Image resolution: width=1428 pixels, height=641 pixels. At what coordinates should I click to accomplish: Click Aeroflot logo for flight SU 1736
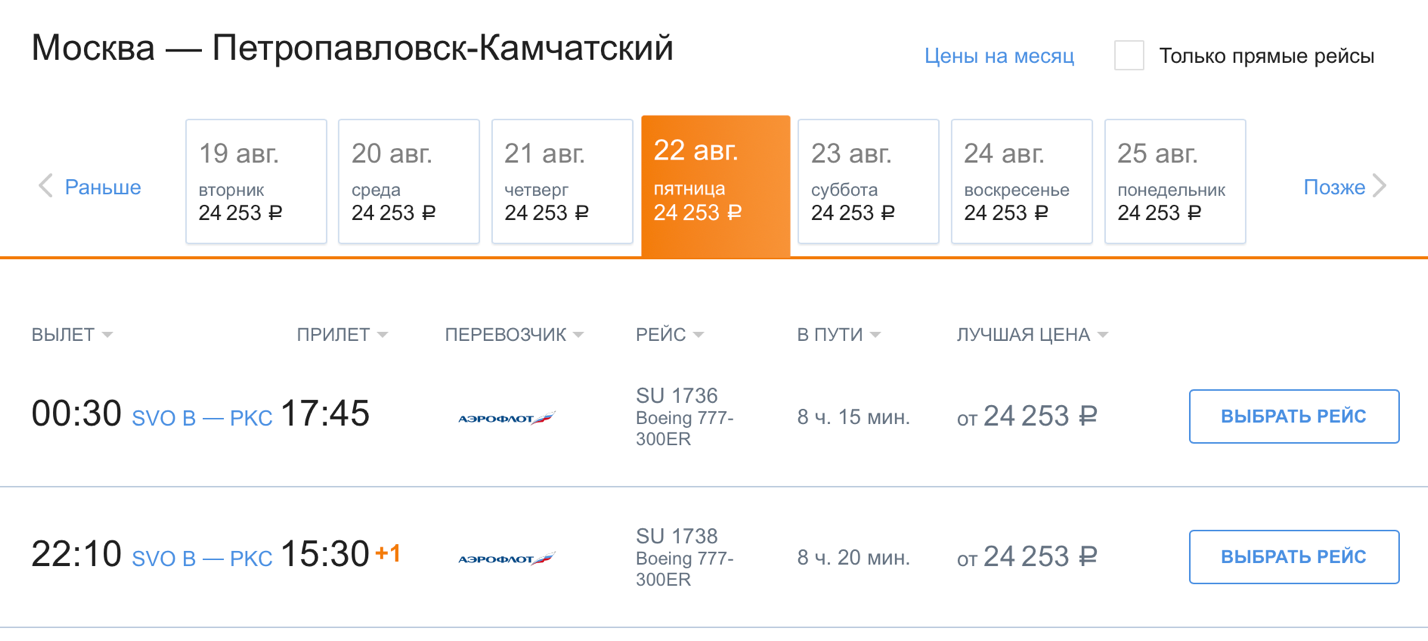click(x=506, y=418)
